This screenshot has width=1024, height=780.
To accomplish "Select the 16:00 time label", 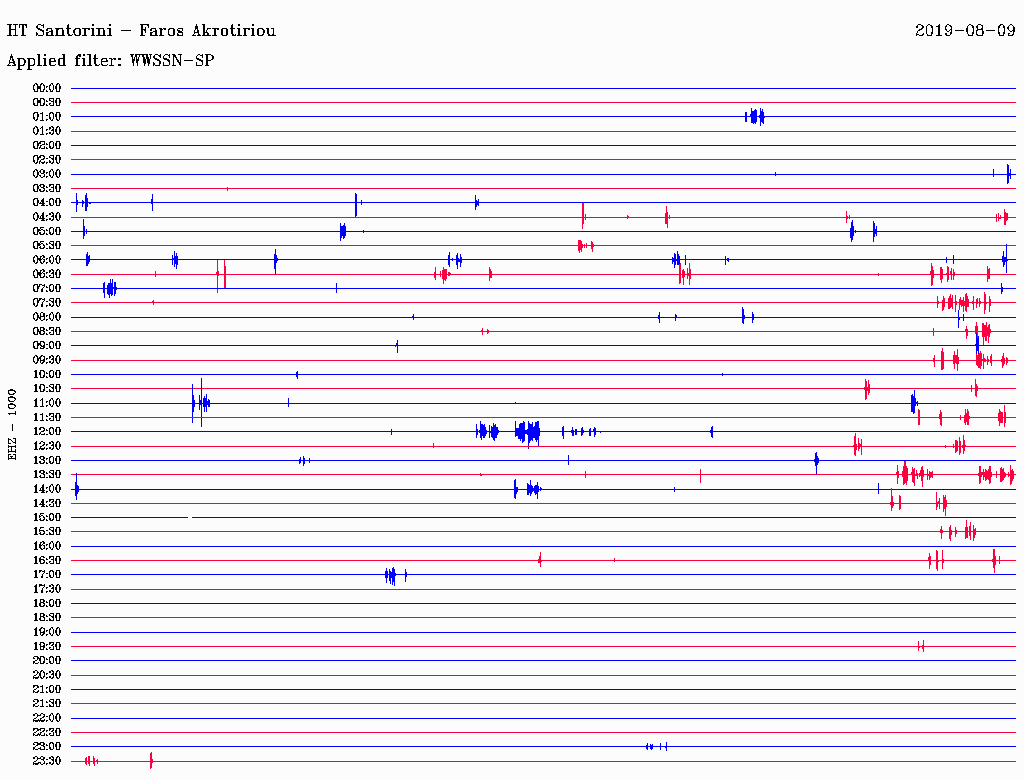I will pyautogui.click(x=47, y=546).
